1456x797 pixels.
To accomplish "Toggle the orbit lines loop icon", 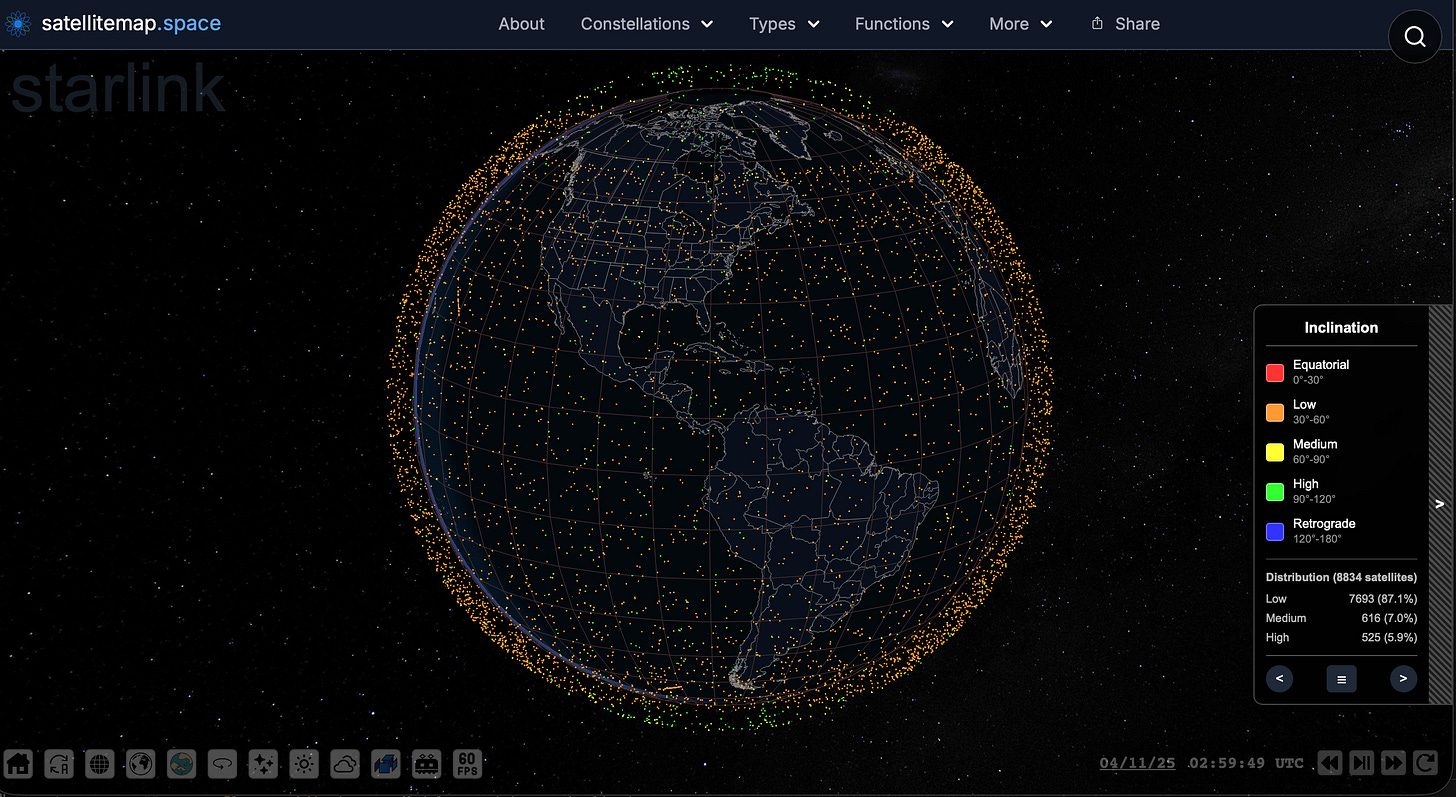I will [222, 764].
